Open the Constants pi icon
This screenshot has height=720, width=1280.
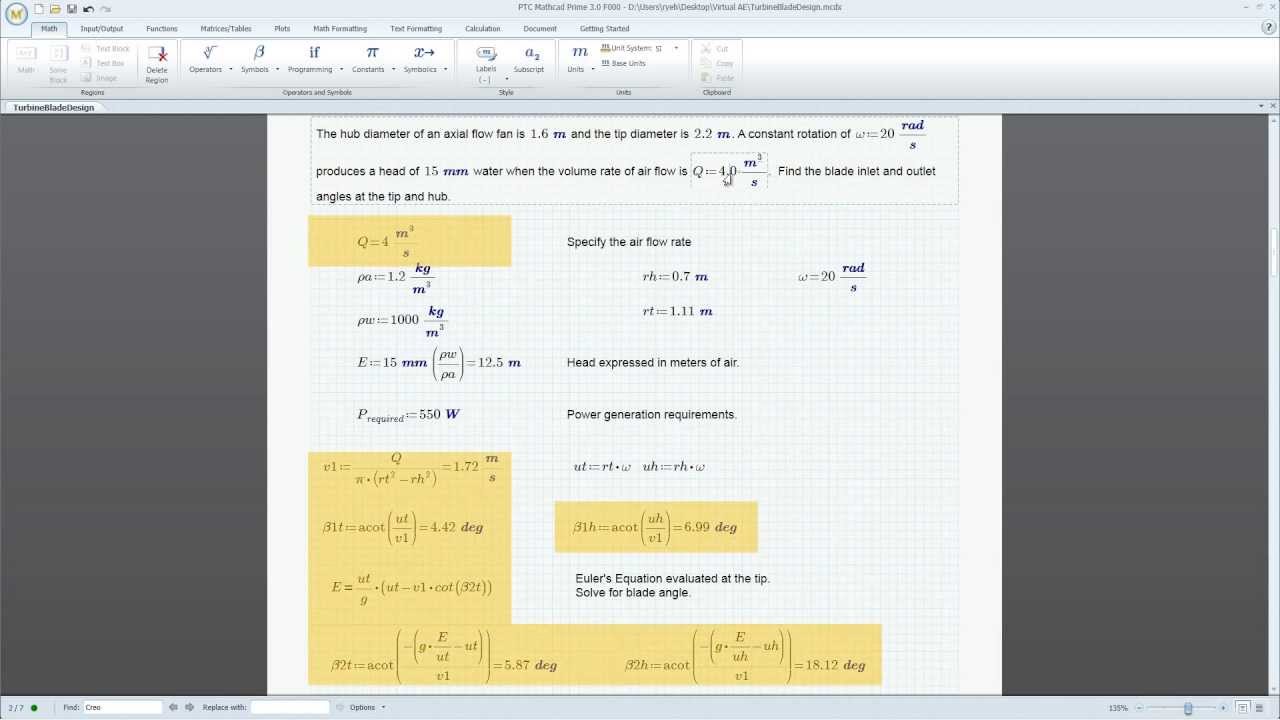coord(372,53)
